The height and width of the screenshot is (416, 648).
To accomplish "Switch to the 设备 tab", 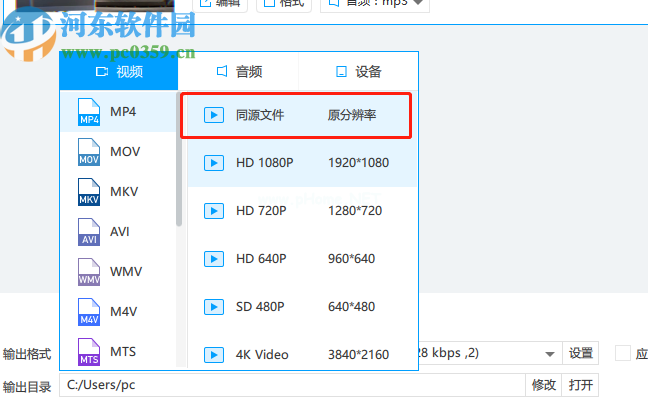I will click(358, 71).
